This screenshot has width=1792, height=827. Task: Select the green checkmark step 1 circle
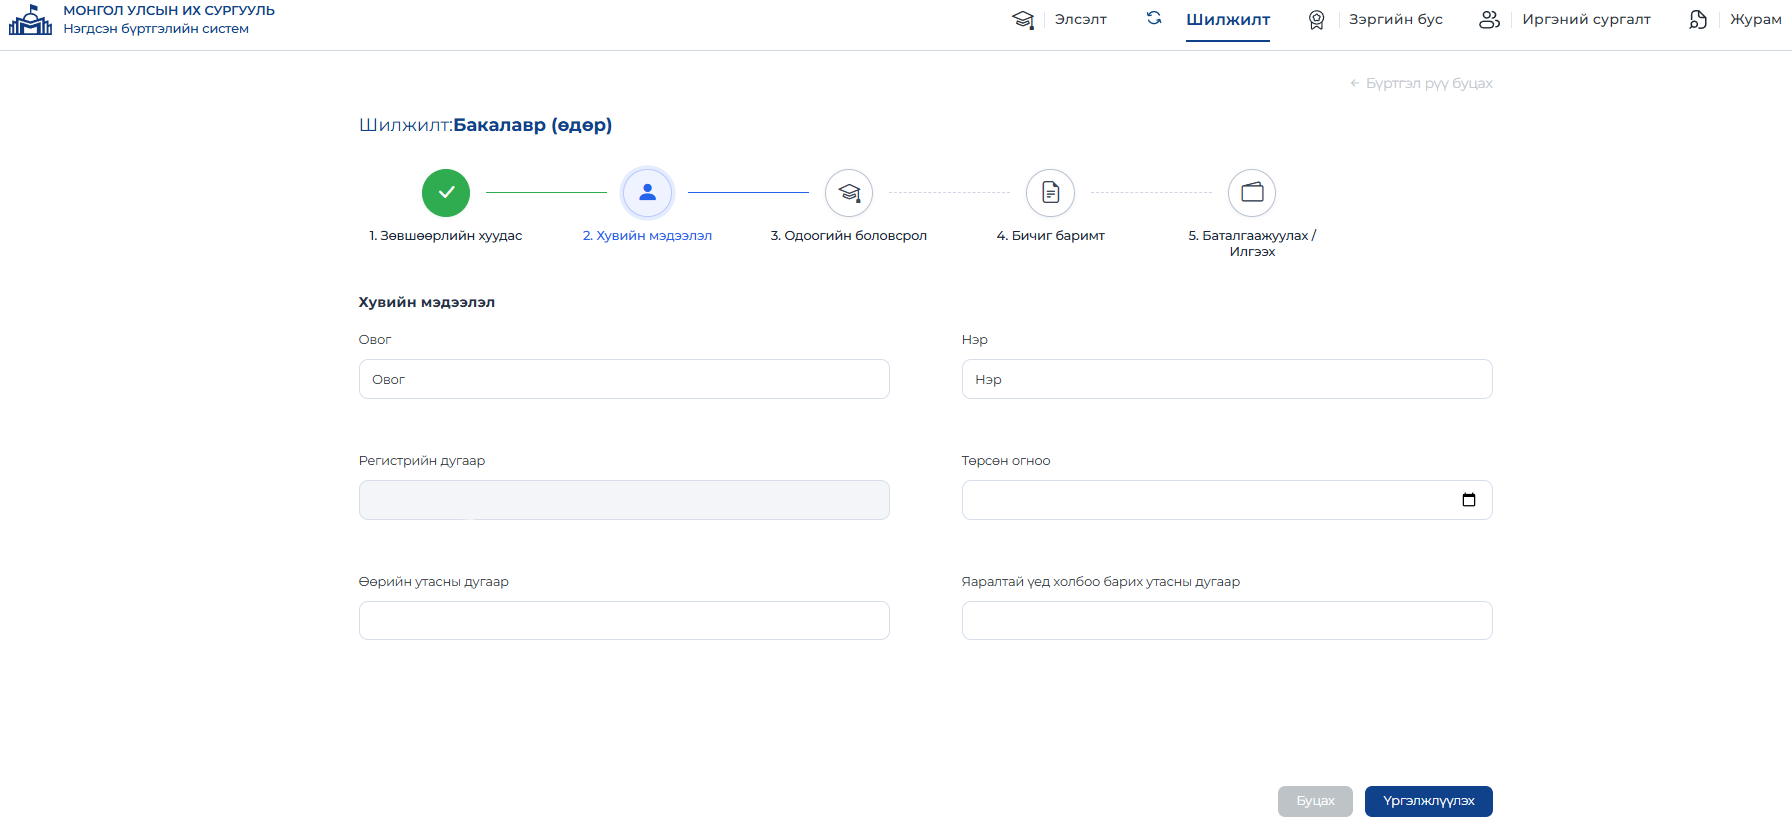pyautogui.click(x=446, y=193)
